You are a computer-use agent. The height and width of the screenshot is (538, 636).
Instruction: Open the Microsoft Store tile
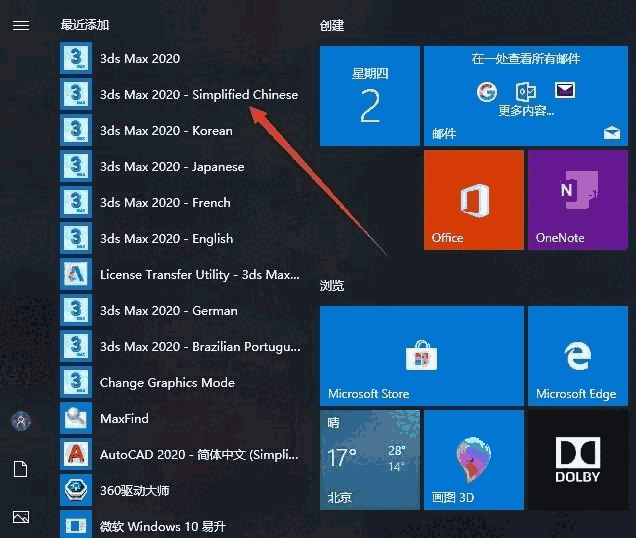(x=421, y=356)
